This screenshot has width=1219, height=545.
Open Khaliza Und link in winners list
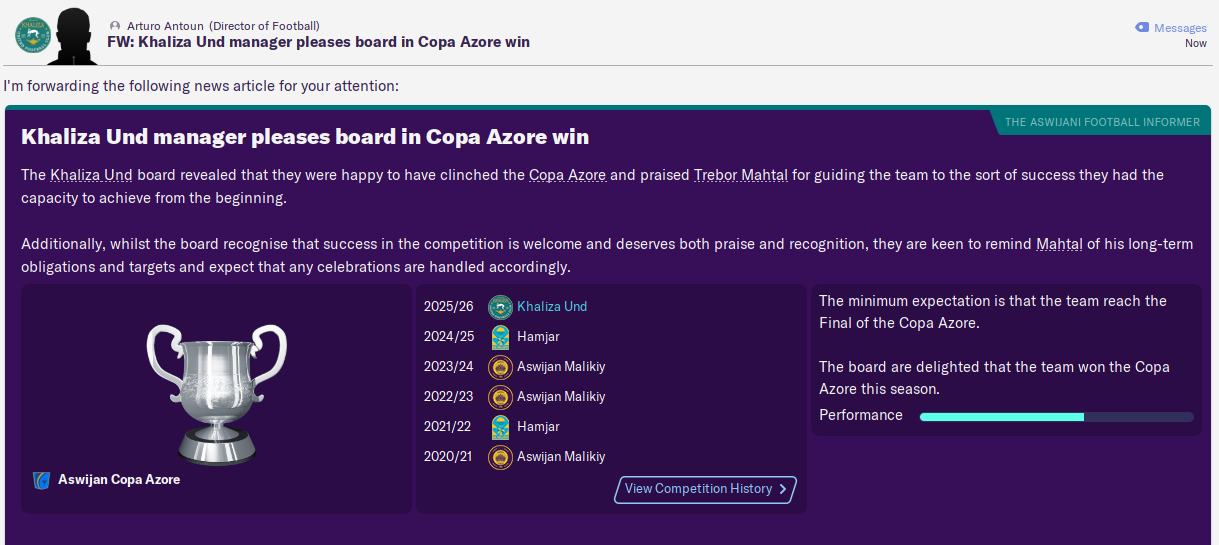coord(552,307)
